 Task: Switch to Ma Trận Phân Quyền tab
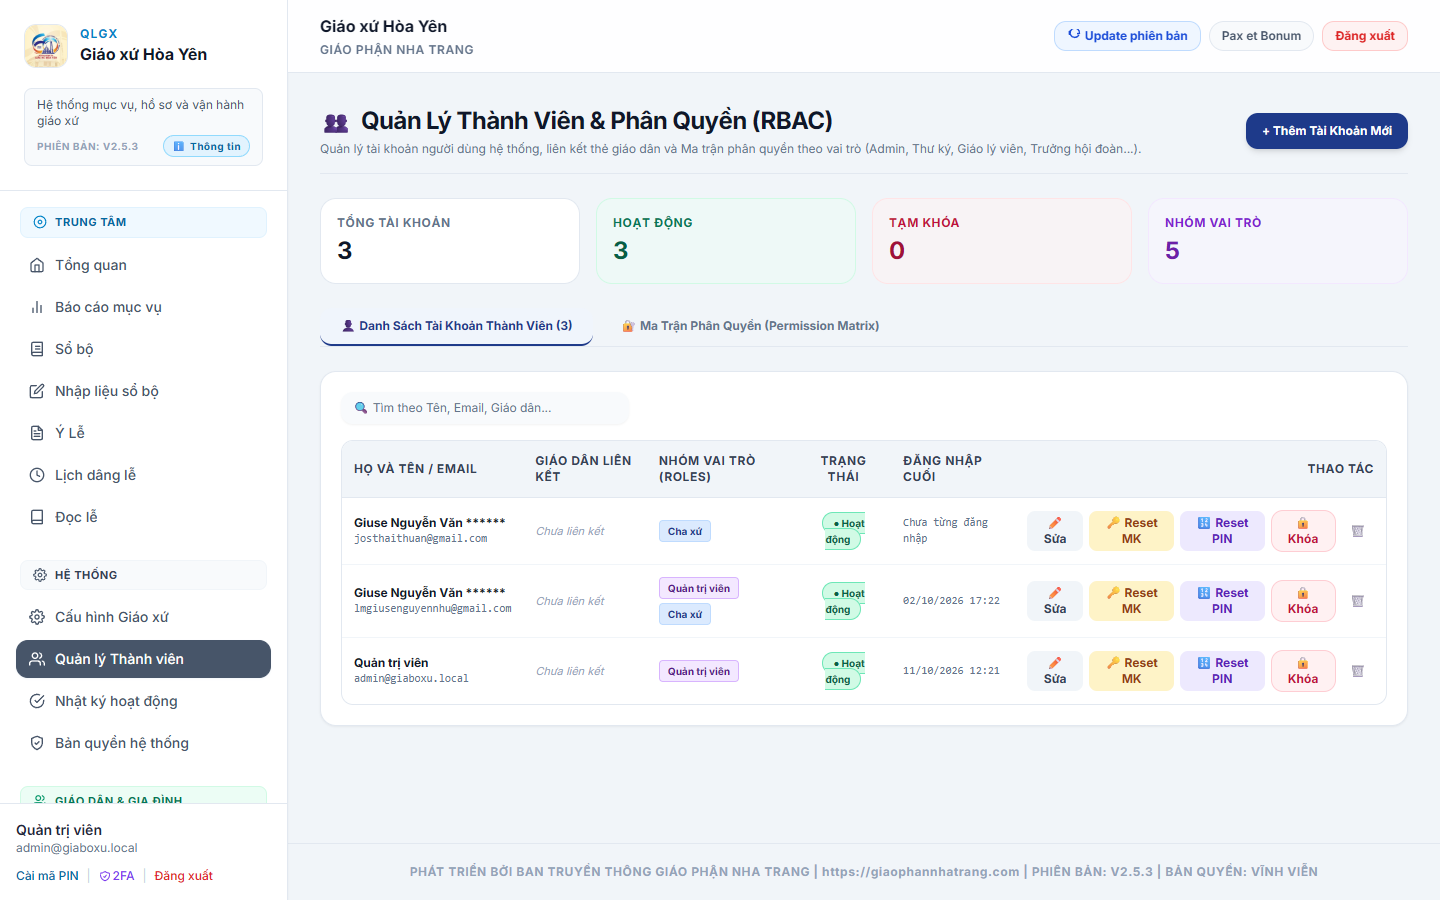(750, 326)
